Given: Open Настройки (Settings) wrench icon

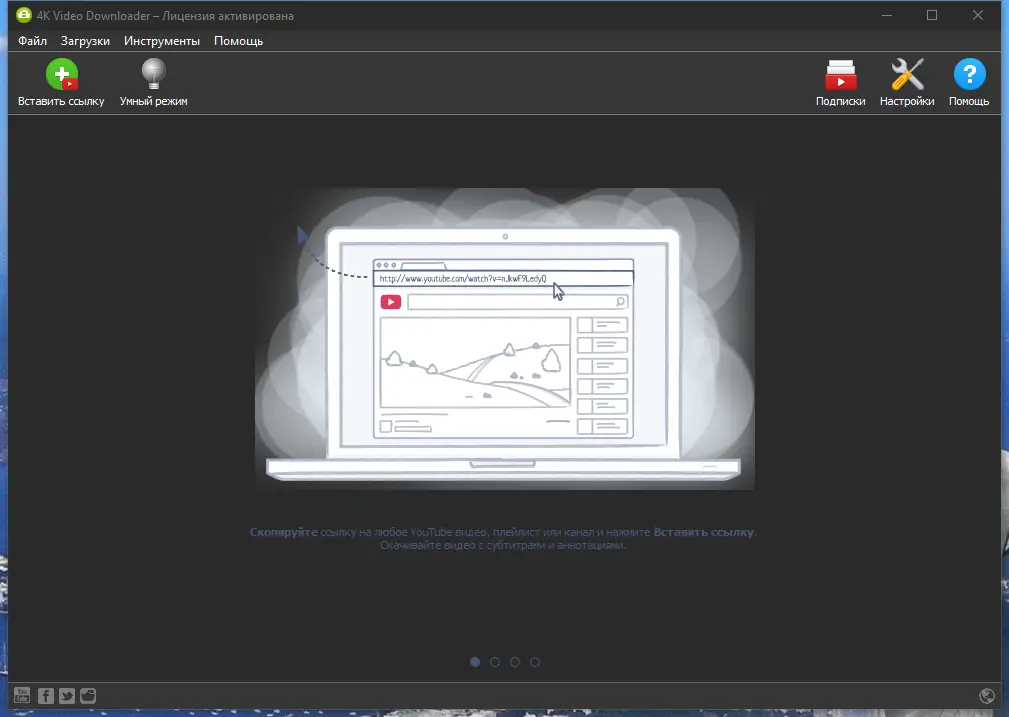Looking at the screenshot, I should tap(907, 74).
